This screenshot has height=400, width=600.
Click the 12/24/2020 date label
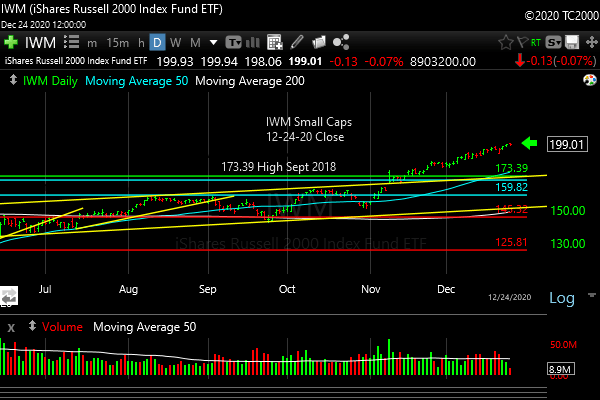click(510, 297)
